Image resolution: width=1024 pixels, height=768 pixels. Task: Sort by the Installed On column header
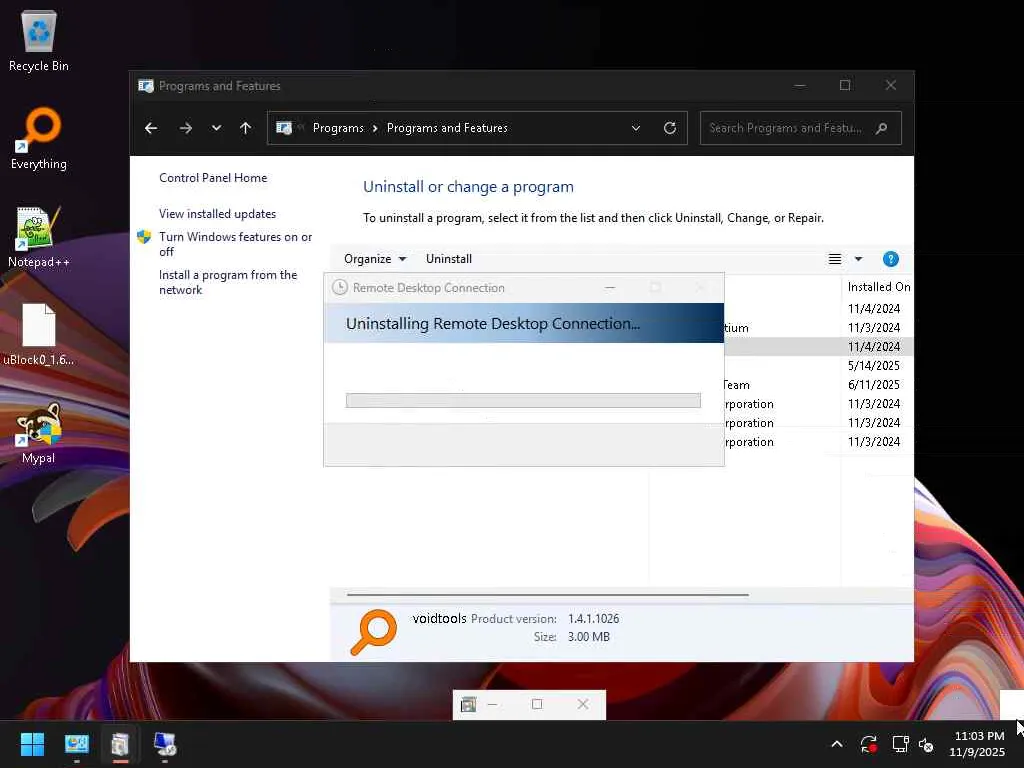pyautogui.click(x=878, y=287)
